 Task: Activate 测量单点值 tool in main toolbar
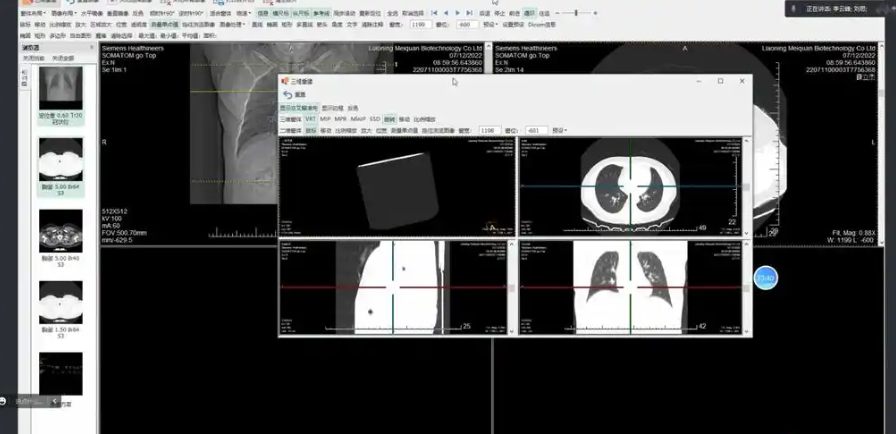165,25
